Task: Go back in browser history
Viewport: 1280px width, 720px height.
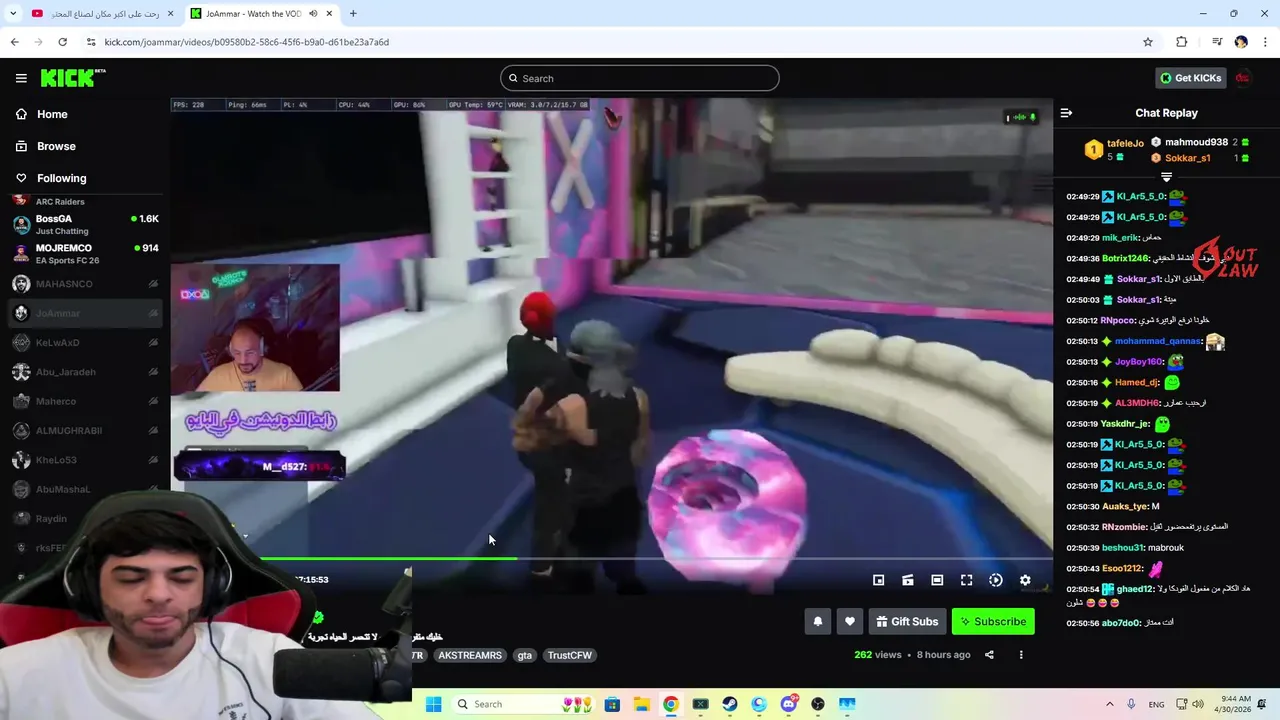Action: (14, 42)
